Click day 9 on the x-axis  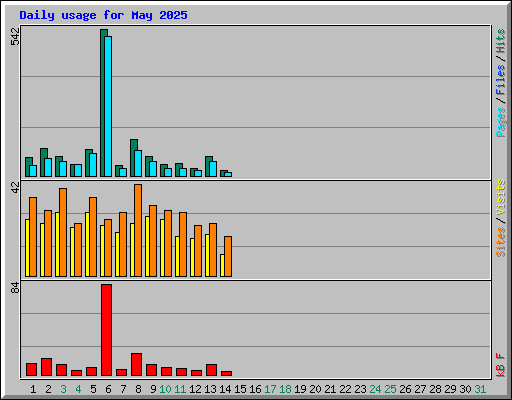coord(153,389)
